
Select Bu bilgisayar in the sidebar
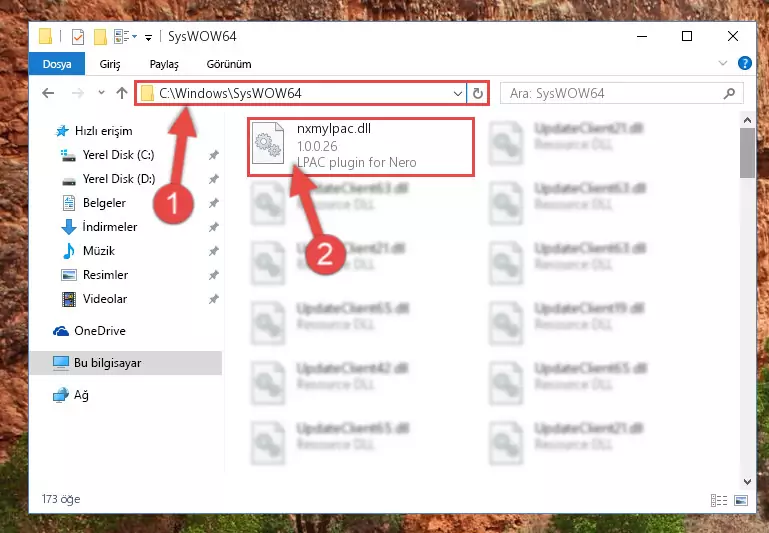click(126, 363)
